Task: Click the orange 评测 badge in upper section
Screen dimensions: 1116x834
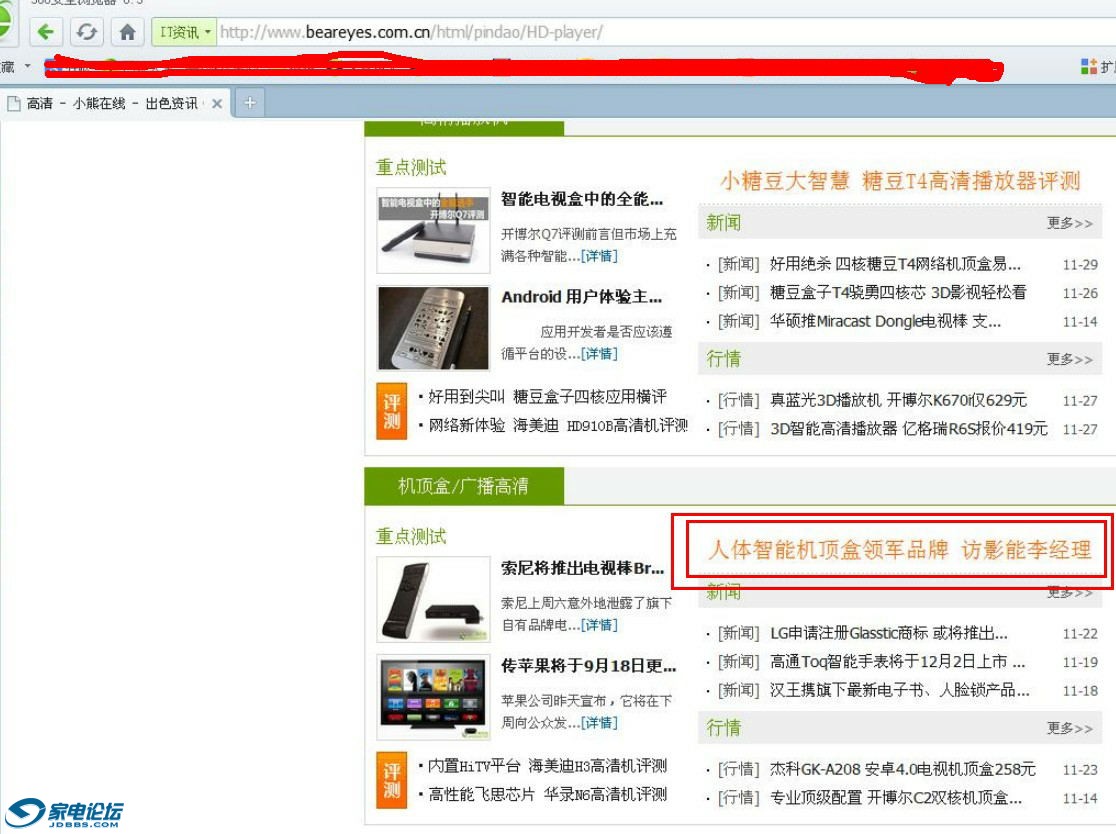Action: (392, 411)
